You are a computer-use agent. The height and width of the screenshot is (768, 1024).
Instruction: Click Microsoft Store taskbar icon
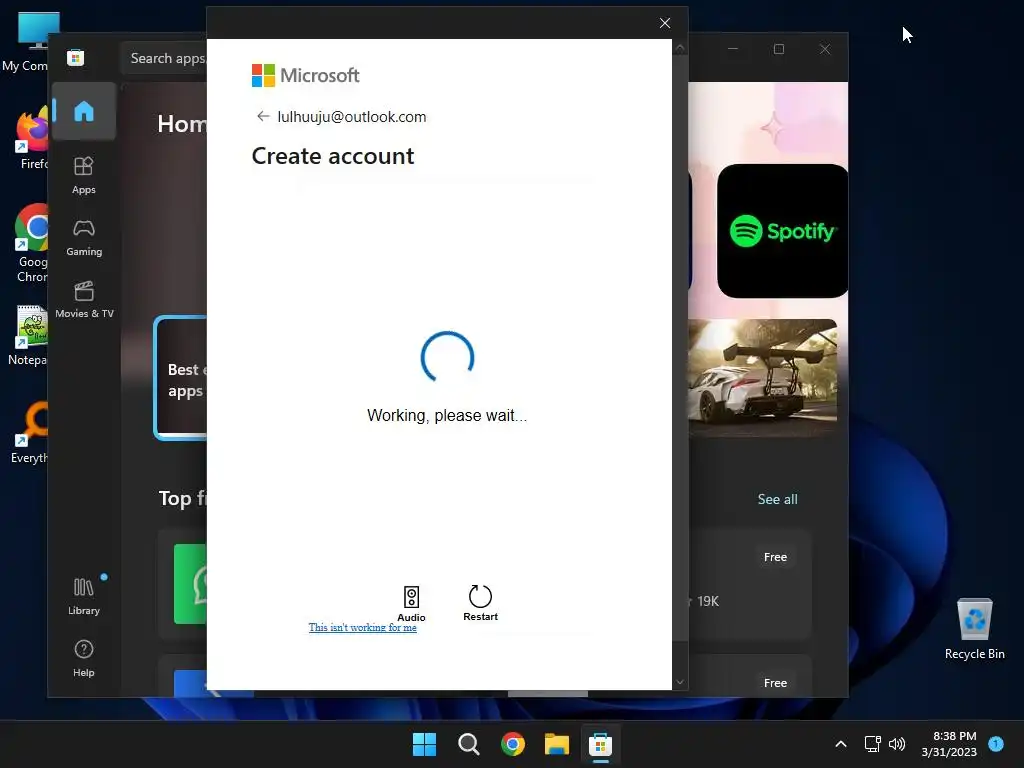tap(600, 744)
